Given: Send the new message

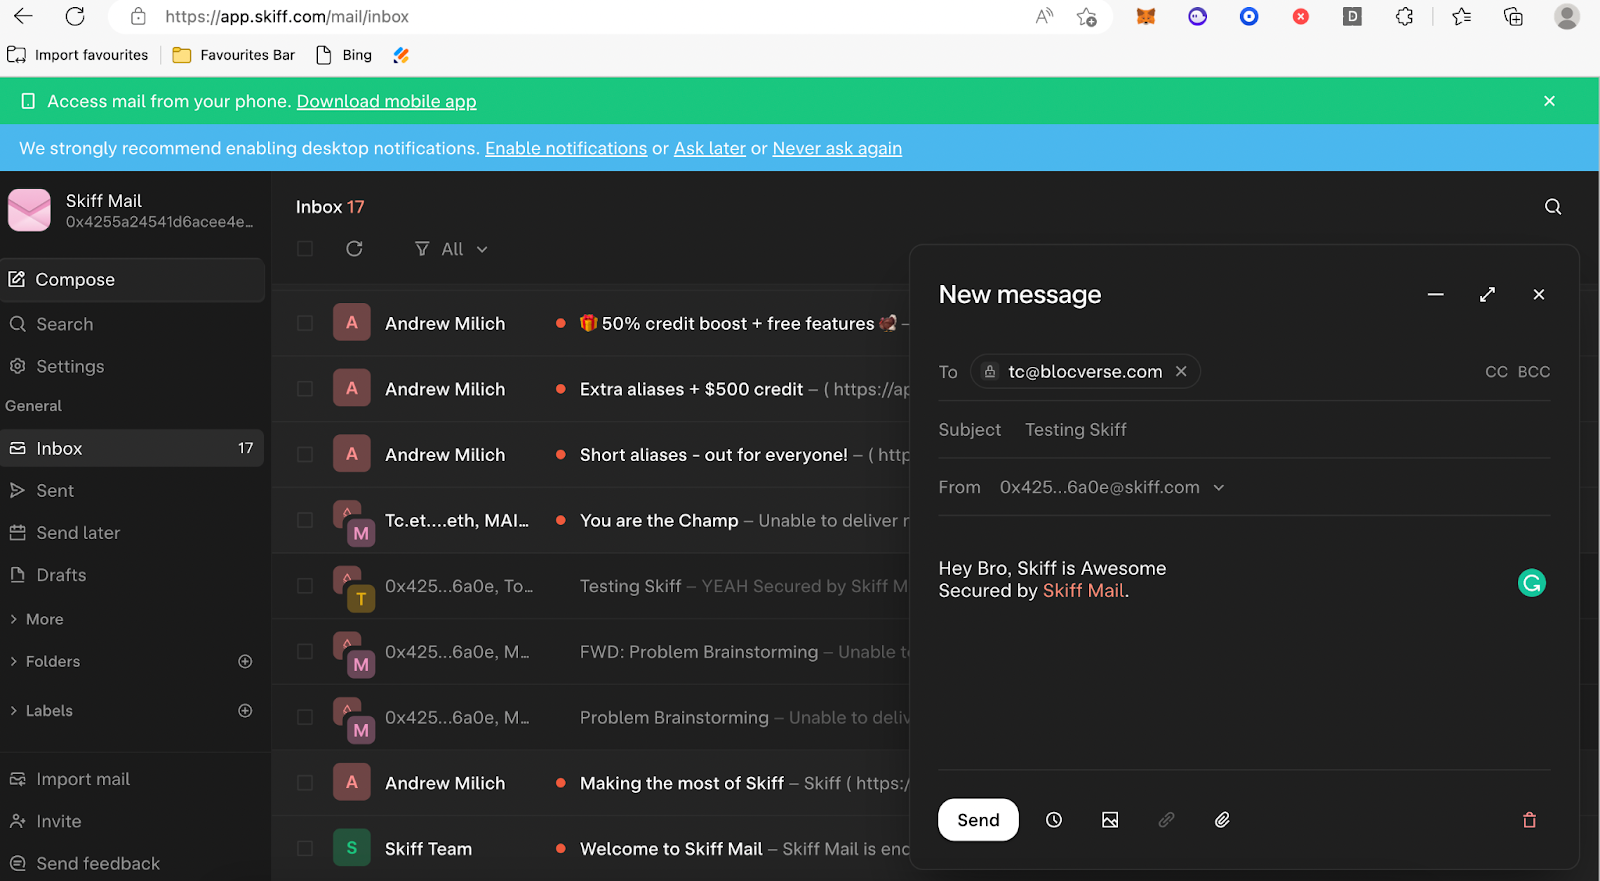Looking at the screenshot, I should click(x=978, y=820).
